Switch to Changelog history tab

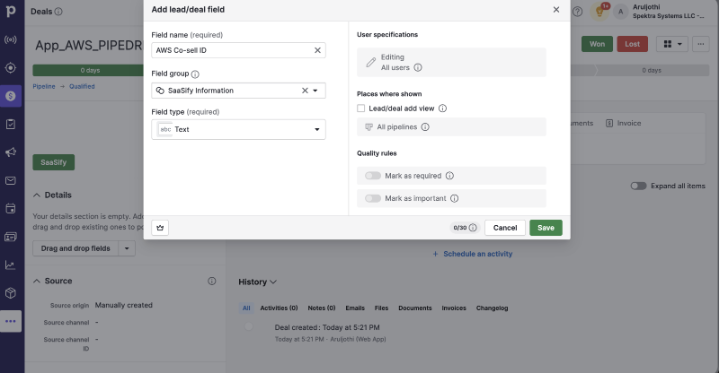coord(492,308)
